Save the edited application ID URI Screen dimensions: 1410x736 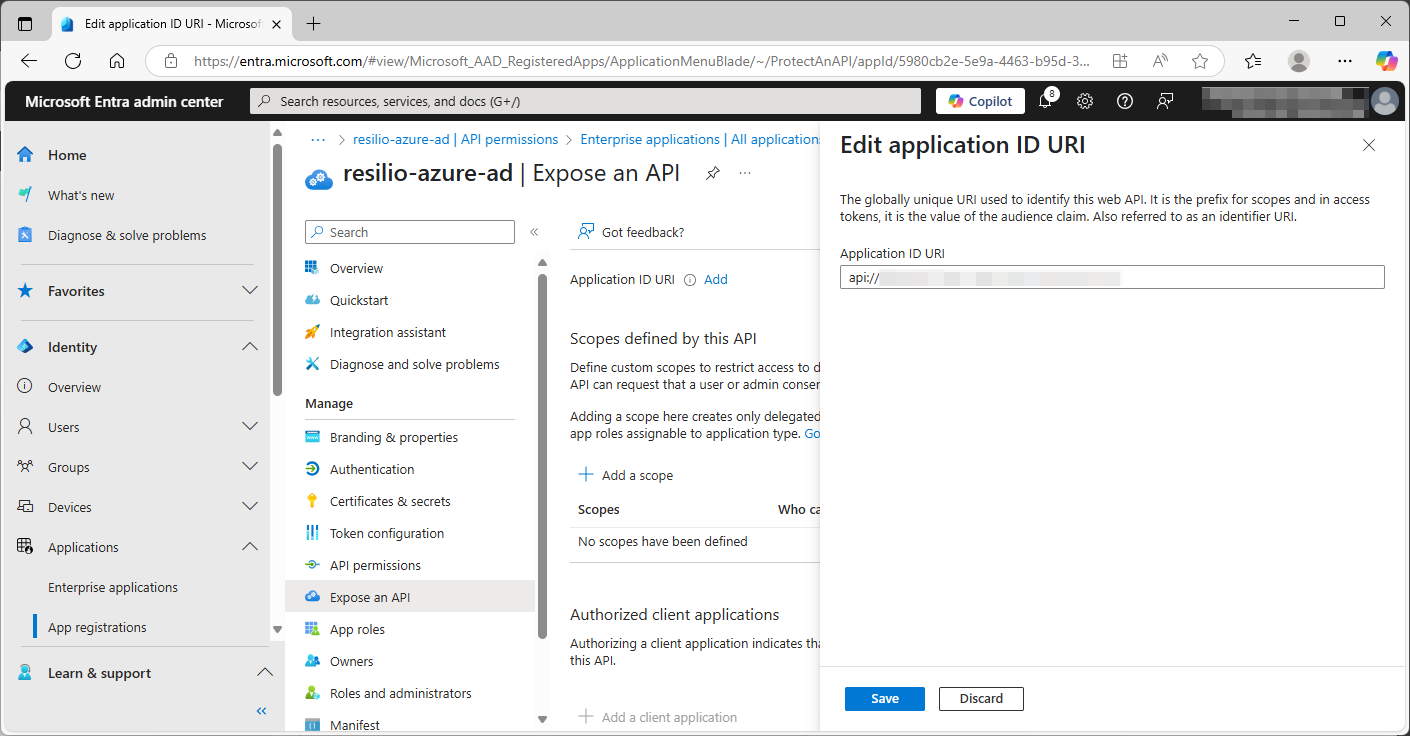[884, 698]
